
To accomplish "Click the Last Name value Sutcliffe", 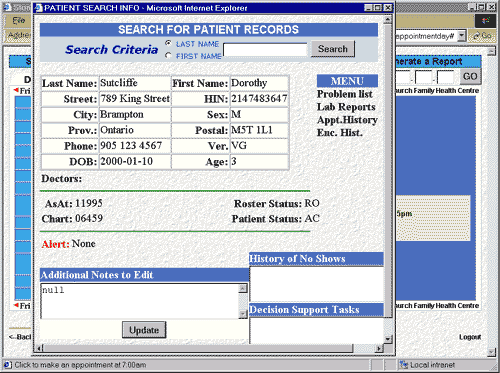I will tap(119, 83).
